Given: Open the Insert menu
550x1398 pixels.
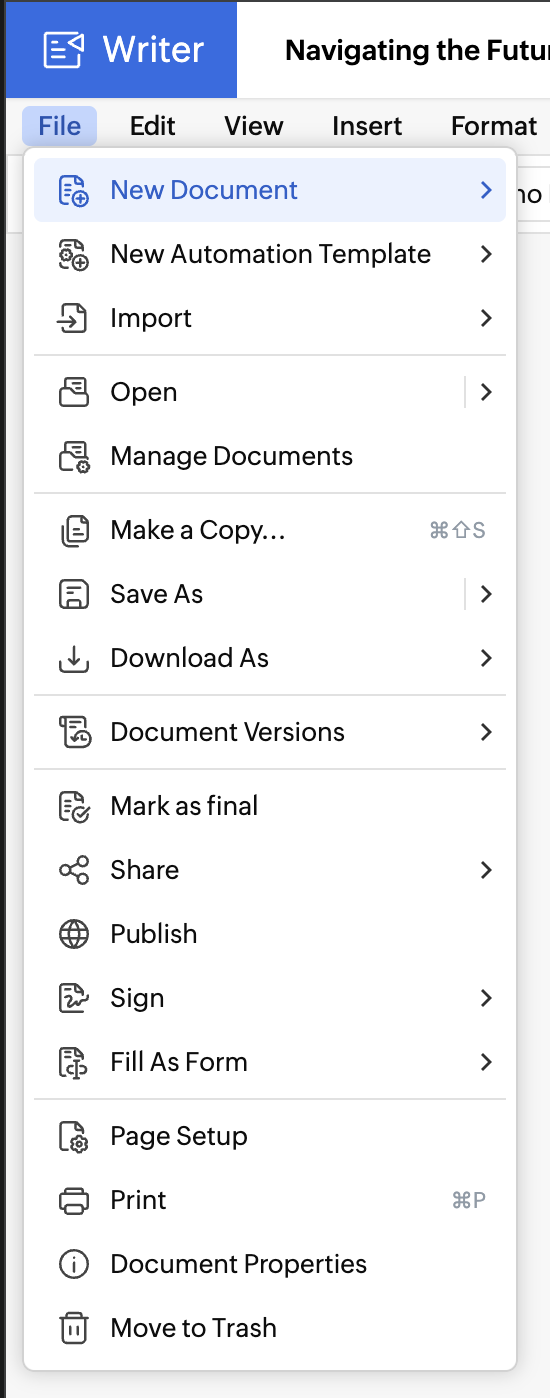Looking at the screenshot, I should (x=367, y=126).
